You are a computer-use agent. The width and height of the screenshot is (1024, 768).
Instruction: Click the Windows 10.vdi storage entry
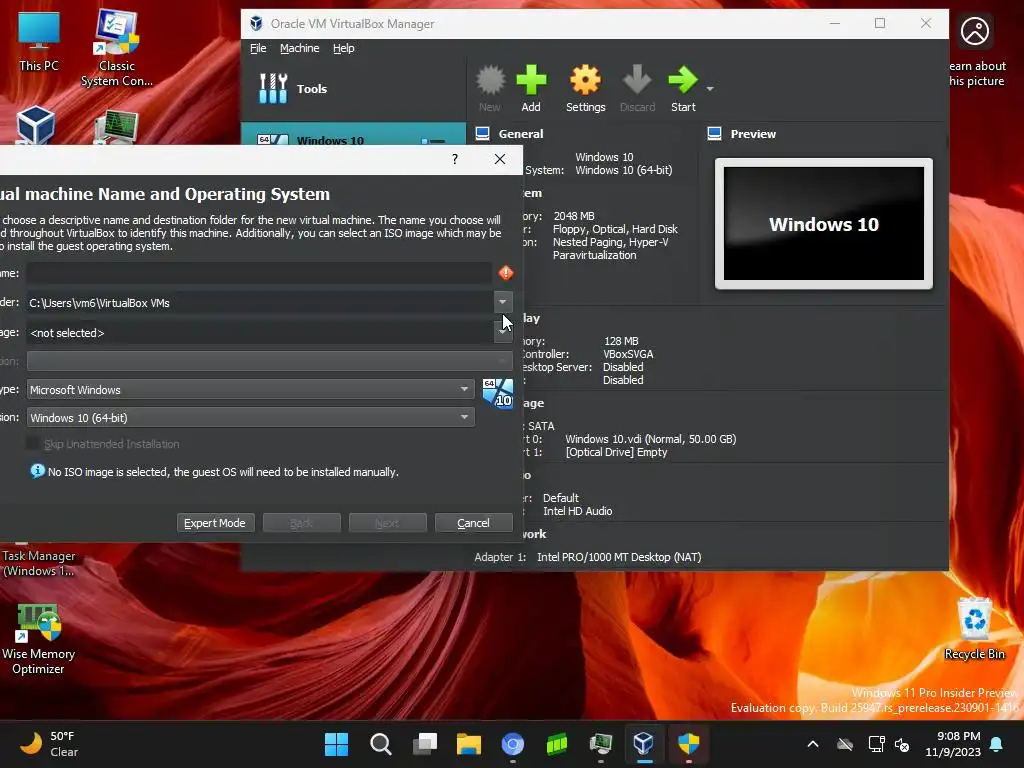point(650,439)
